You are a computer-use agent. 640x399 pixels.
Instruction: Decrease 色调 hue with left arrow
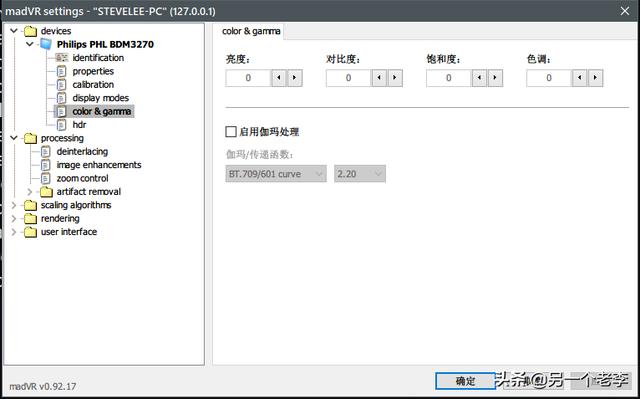[x=580, y=78]
